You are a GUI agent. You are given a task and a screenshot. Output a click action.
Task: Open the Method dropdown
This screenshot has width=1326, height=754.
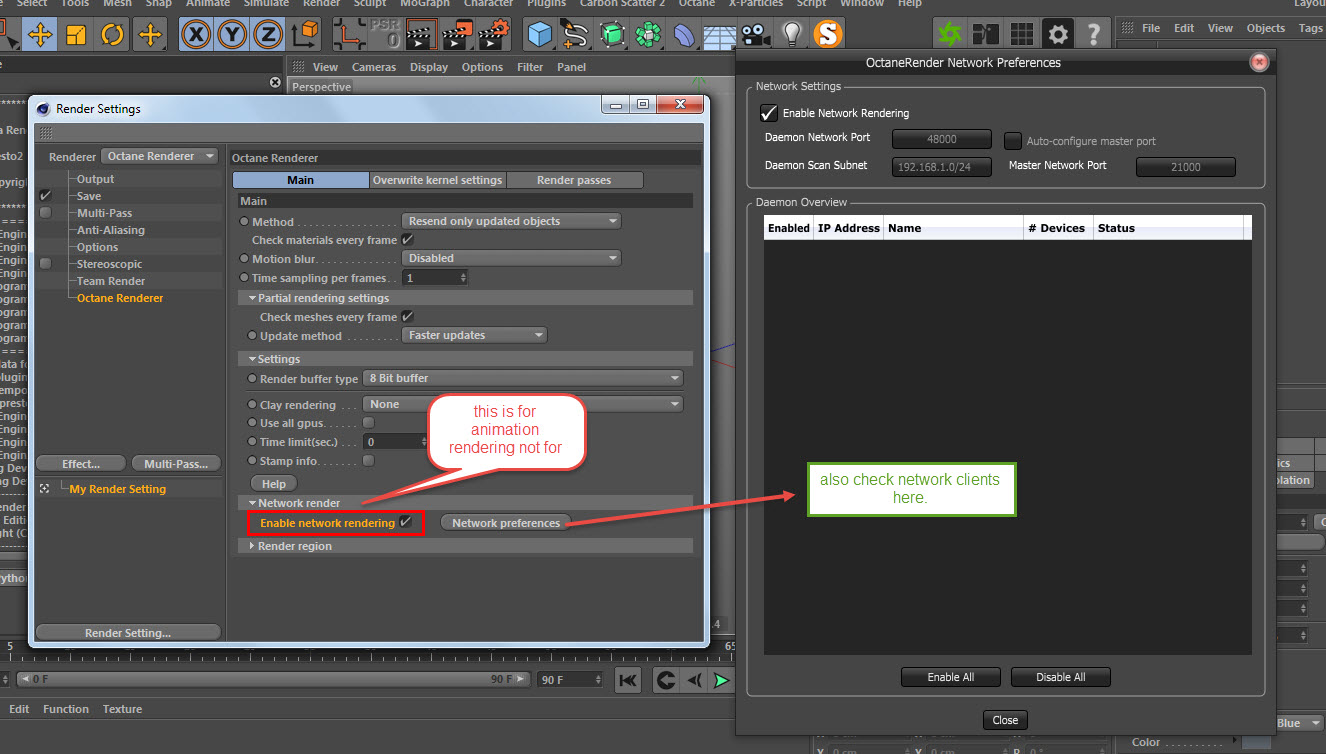[x=511, y=221]
